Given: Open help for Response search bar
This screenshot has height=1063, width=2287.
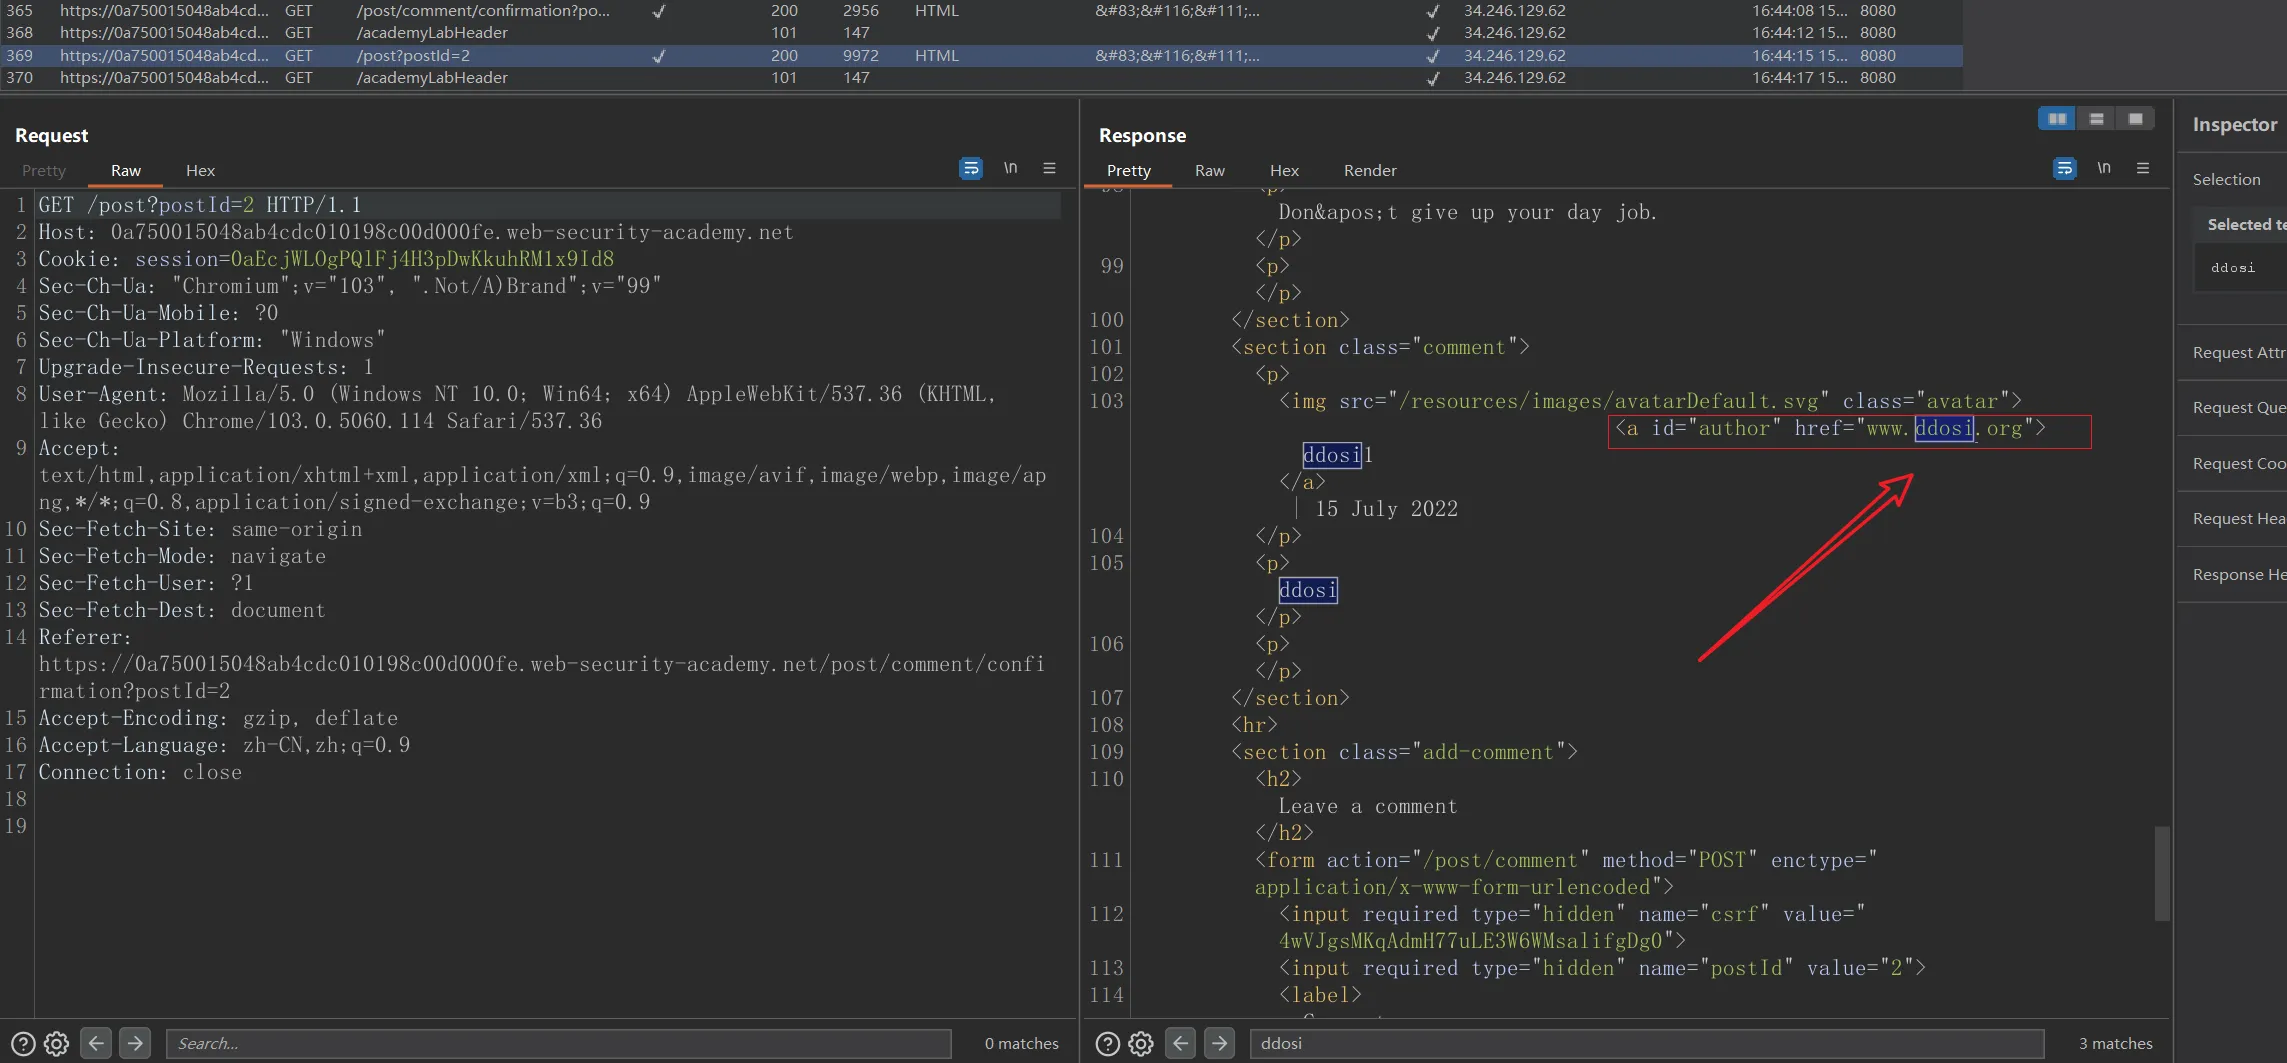Looking at the screenshot, I should 1107,1043.
